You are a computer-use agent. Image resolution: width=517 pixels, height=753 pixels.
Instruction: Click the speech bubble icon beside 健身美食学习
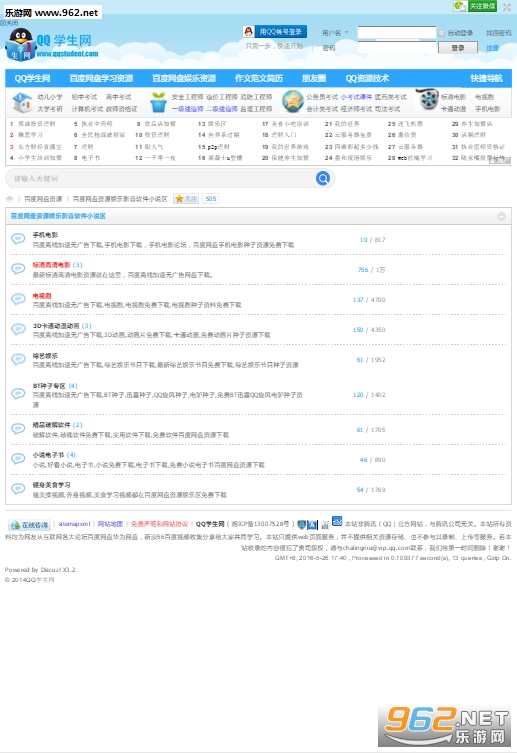tap(18, 488)
